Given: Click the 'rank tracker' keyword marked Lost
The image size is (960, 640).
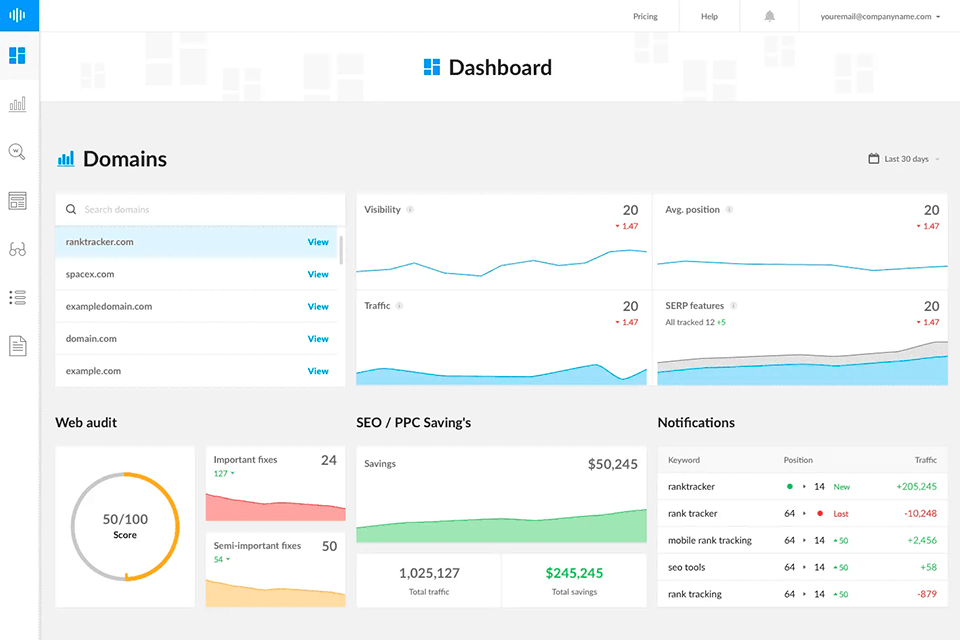Looking at the screenshot, I should coord(692,514).
